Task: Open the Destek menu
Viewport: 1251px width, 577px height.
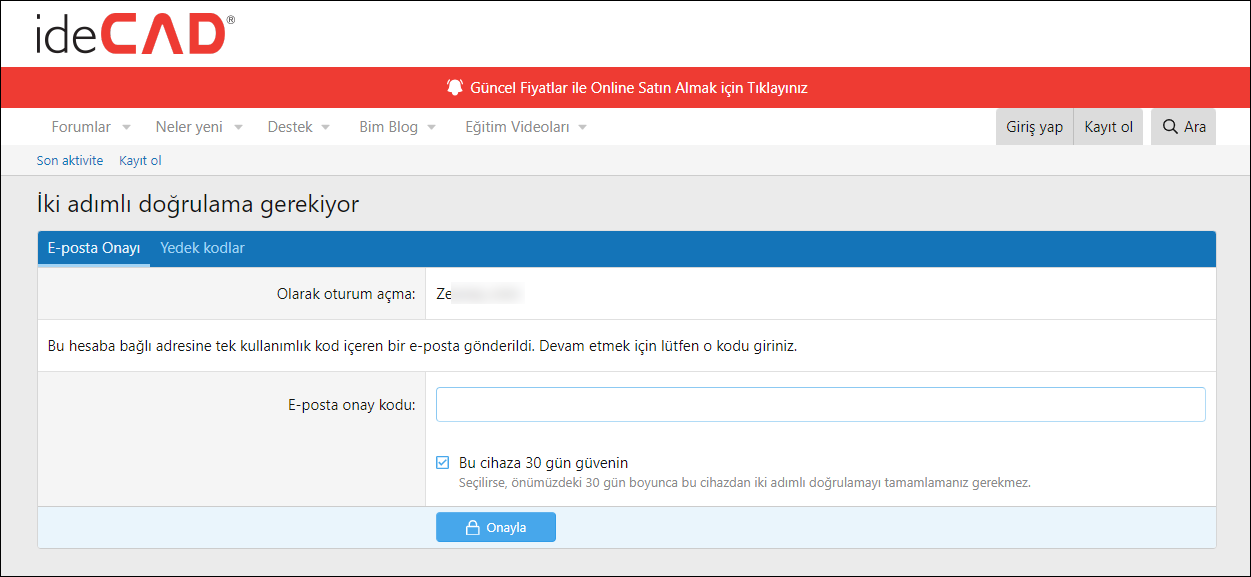Action: (x=290, y=127)
